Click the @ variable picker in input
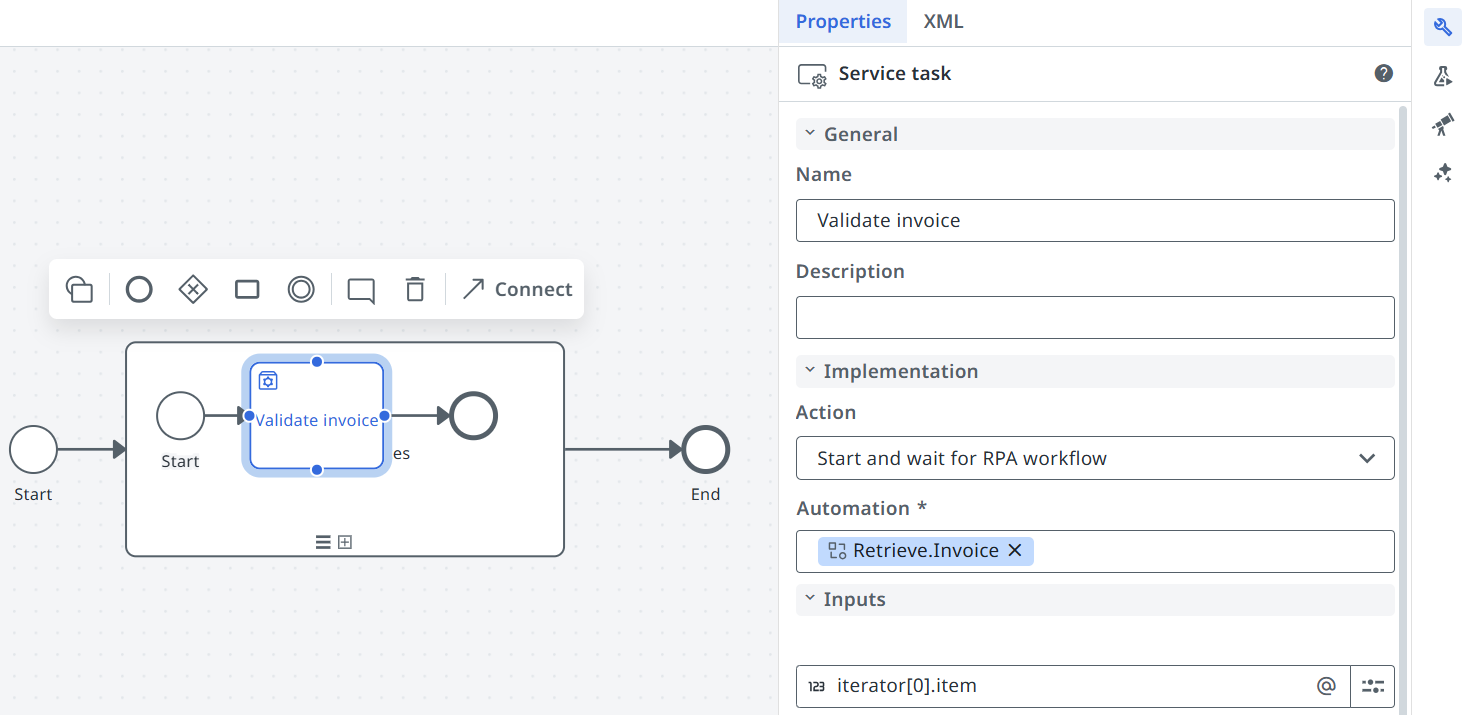Image resolution: width=1466 pixels, height=715 pixels. [1326, 686]
